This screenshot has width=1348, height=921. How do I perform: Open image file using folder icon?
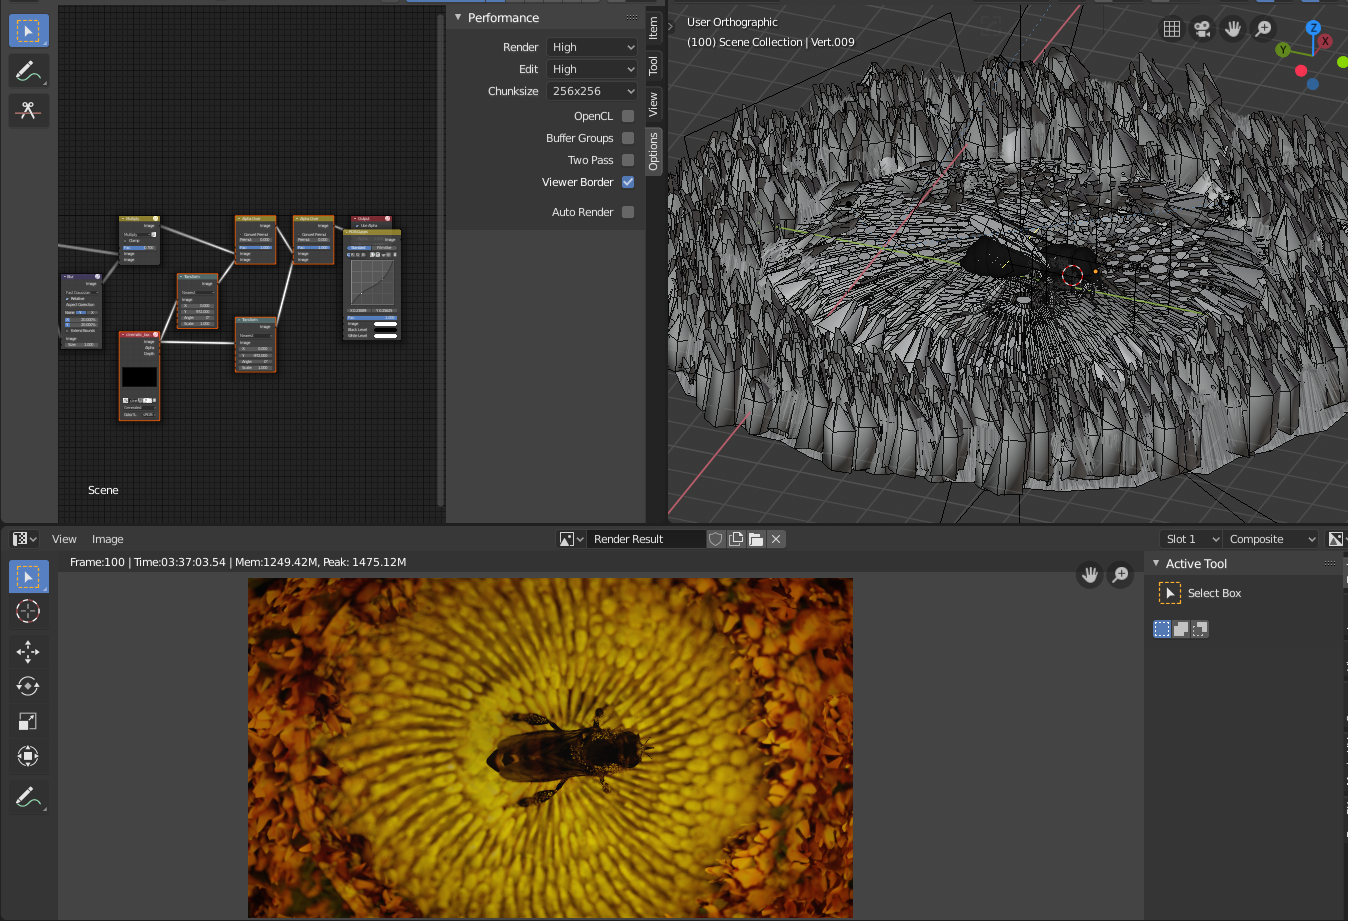pos(756,539)
